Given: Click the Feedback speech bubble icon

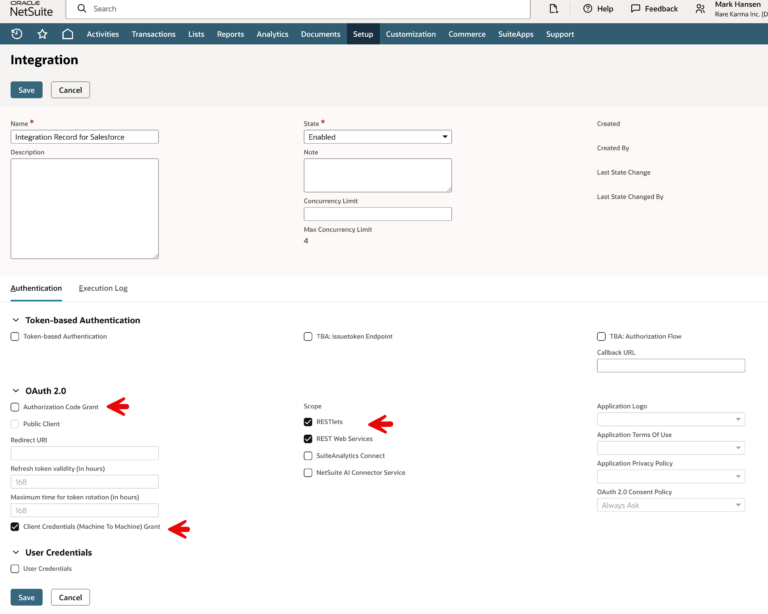Looking at the screenshot, I should click(635, 8).
